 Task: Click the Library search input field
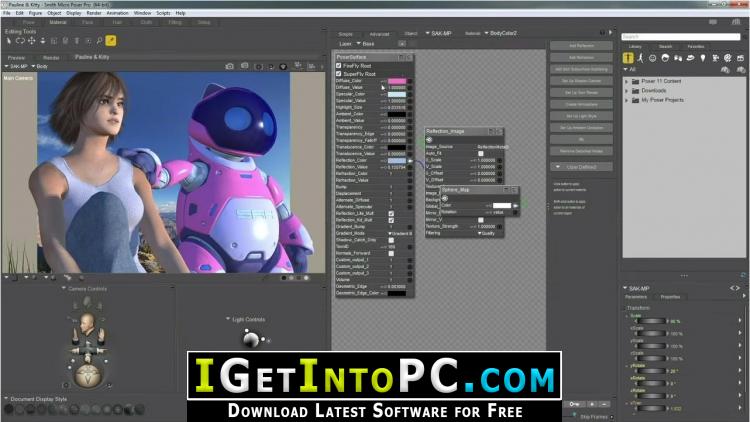coord(678,35)
